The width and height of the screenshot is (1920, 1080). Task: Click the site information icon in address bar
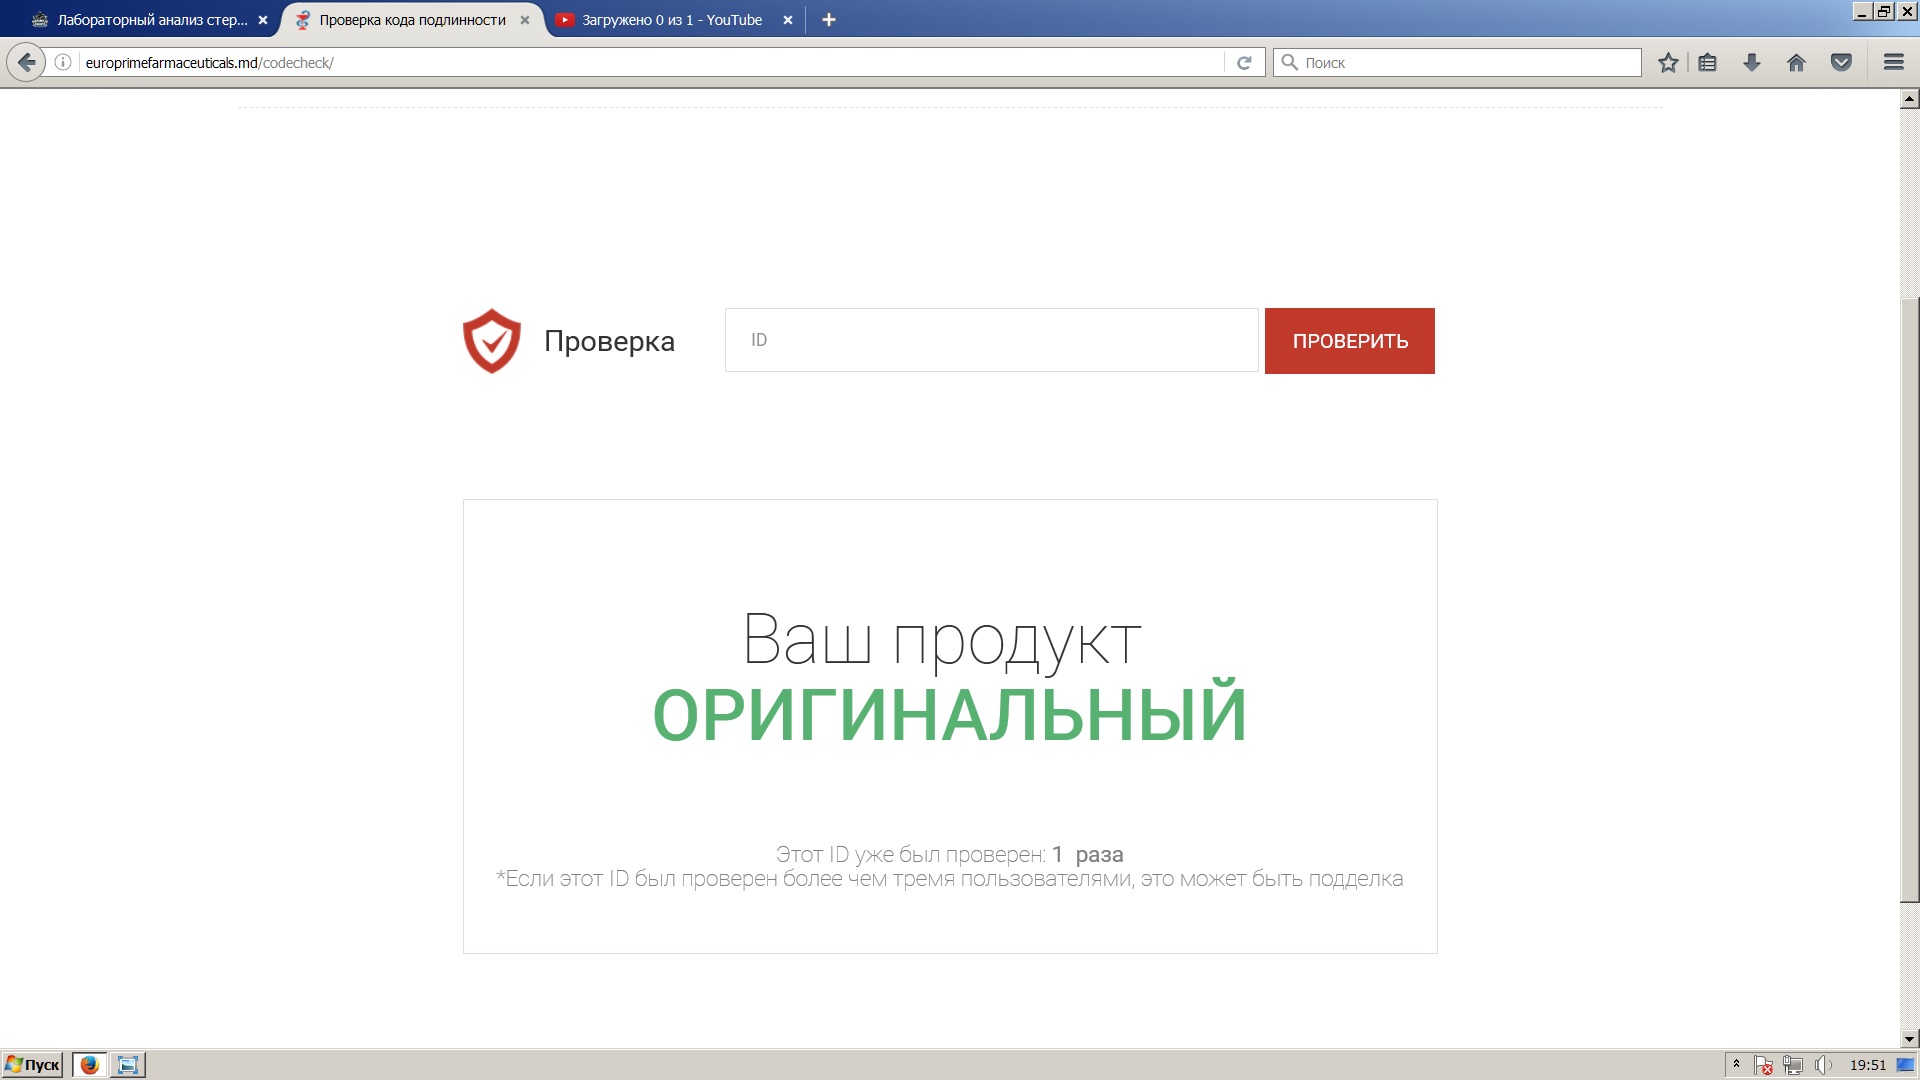click(x=63, y=62)
